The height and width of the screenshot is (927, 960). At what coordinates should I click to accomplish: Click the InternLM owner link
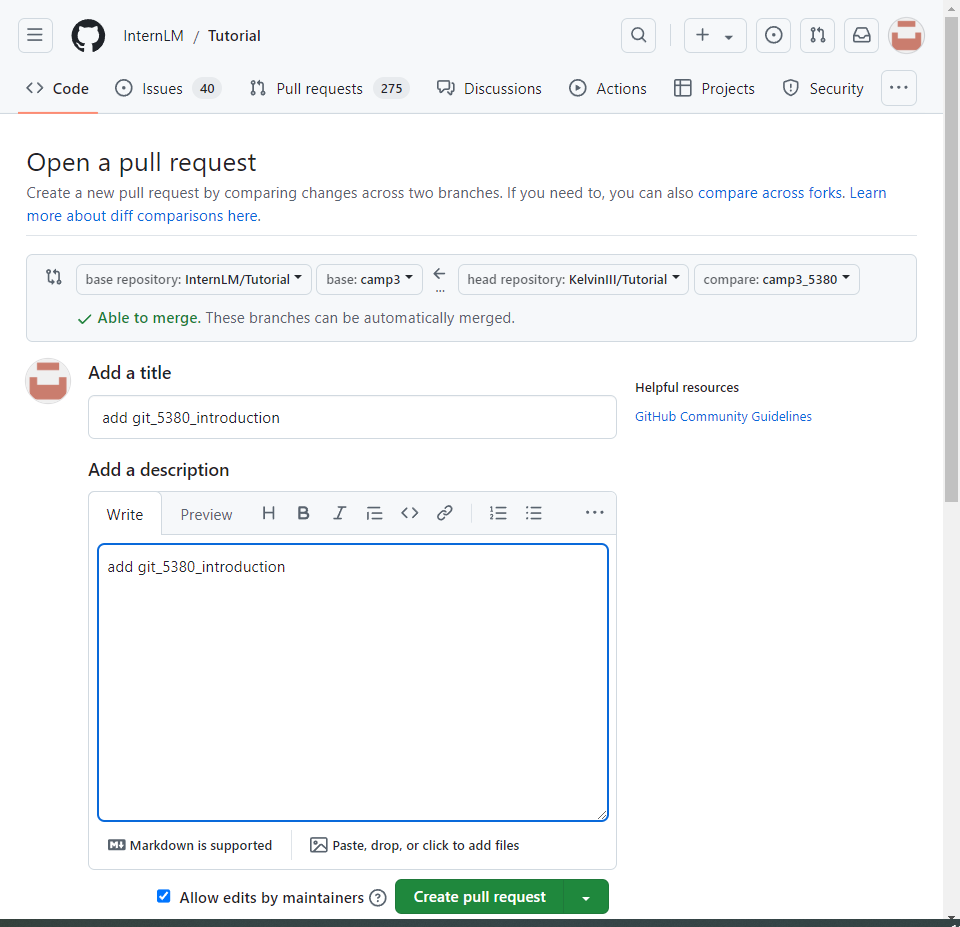[153, 36]
